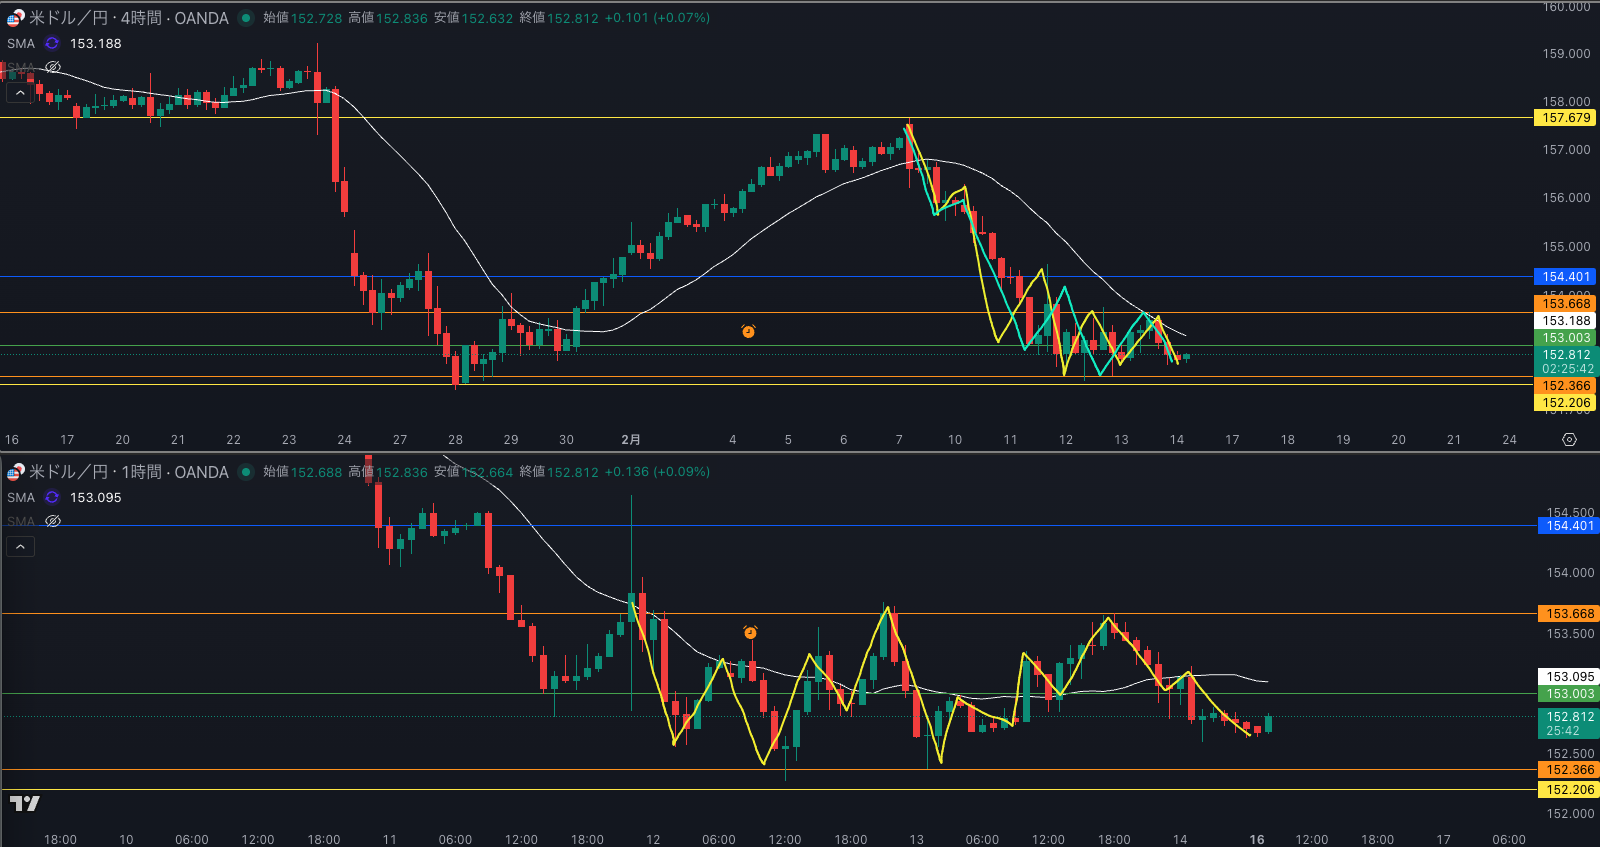1600x847 pixels.
Task: Open symbol title 米ドル/円 4時間 OANDA
Action: coord(128,18)
